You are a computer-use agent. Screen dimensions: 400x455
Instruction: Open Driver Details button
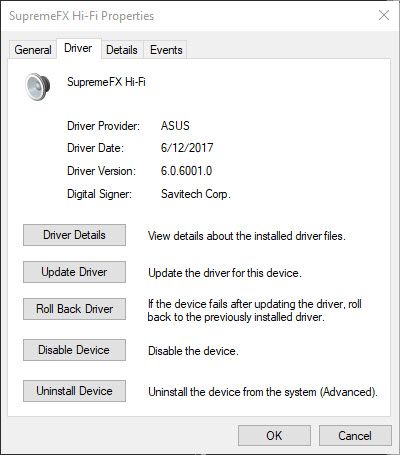pos(74,235)
